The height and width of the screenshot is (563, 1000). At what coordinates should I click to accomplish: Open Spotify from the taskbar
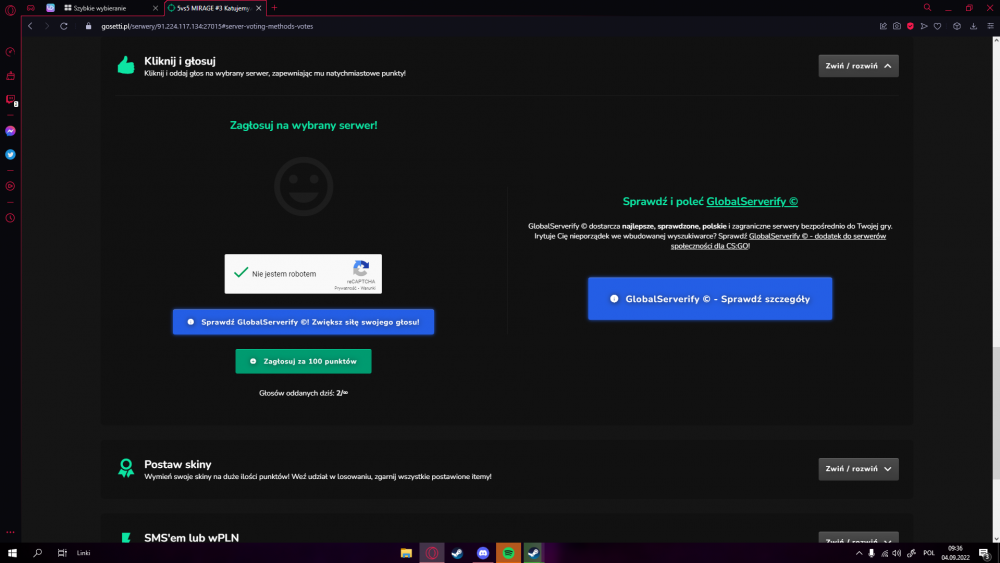tap(508, 553)
